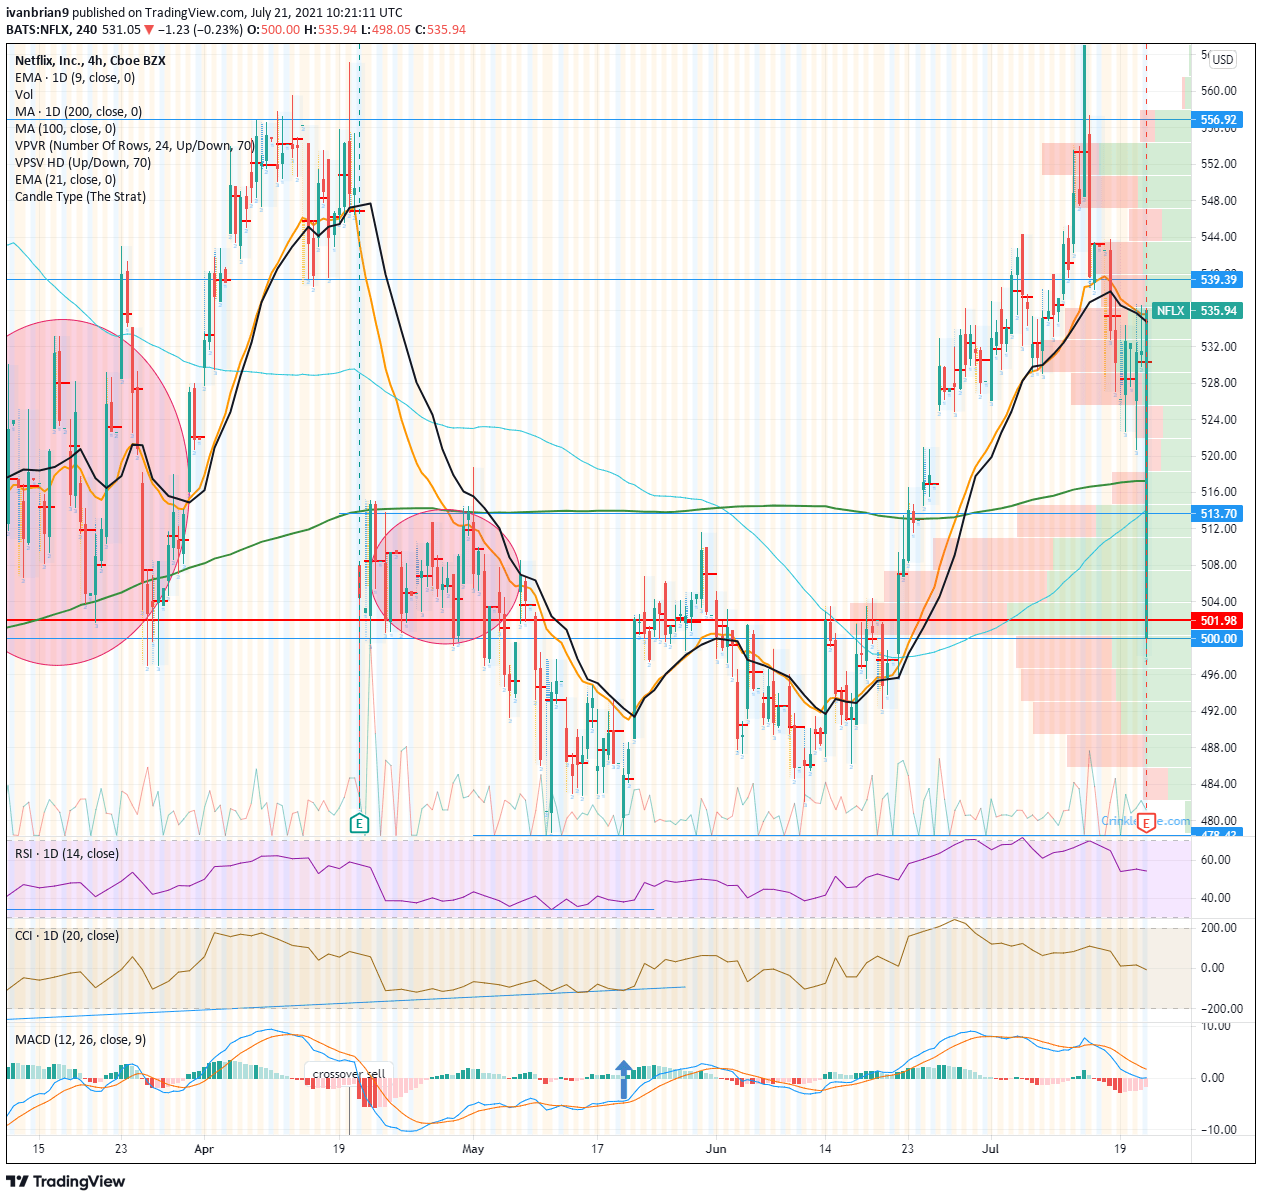Click the red earnings E marker
The width and height of the screenshot is (1262, 1200).
coord(1147,822)
